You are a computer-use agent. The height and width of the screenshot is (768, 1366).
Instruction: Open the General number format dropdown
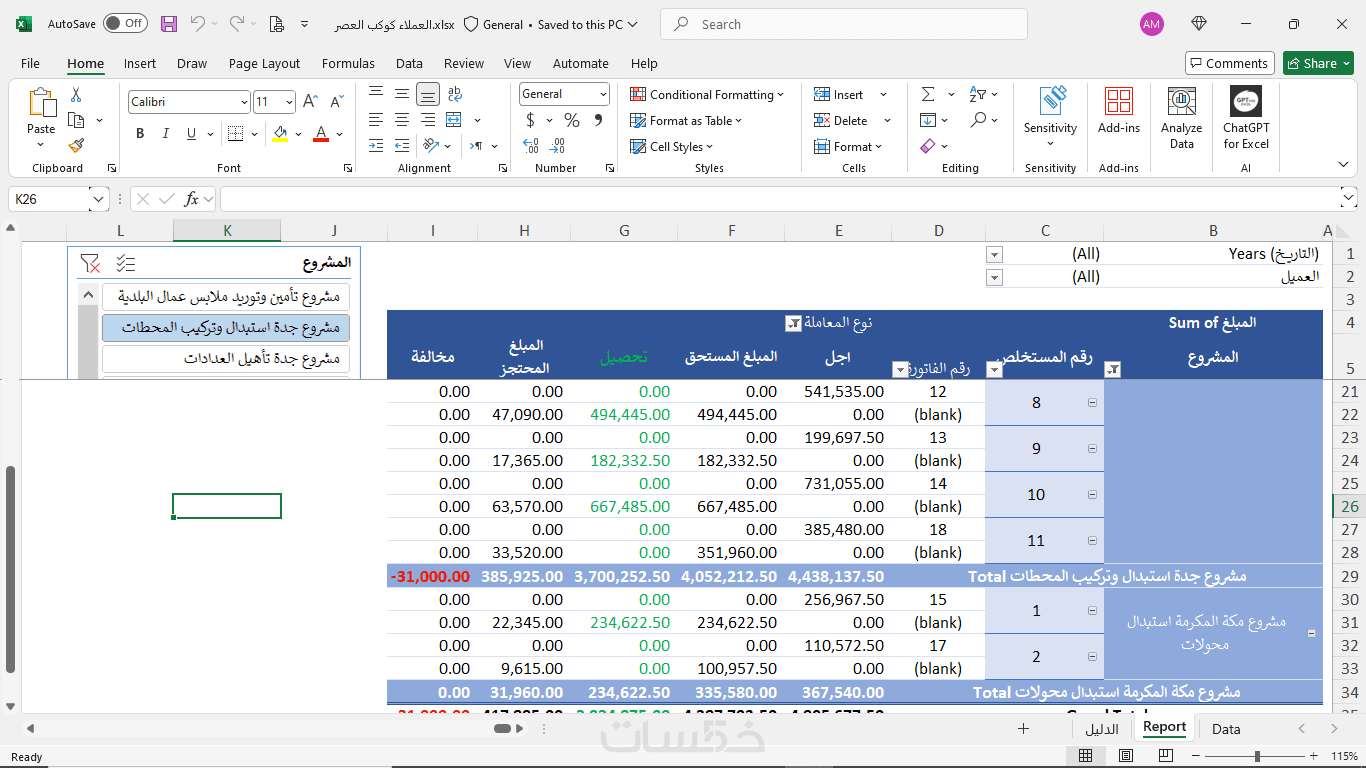(603, 94)
